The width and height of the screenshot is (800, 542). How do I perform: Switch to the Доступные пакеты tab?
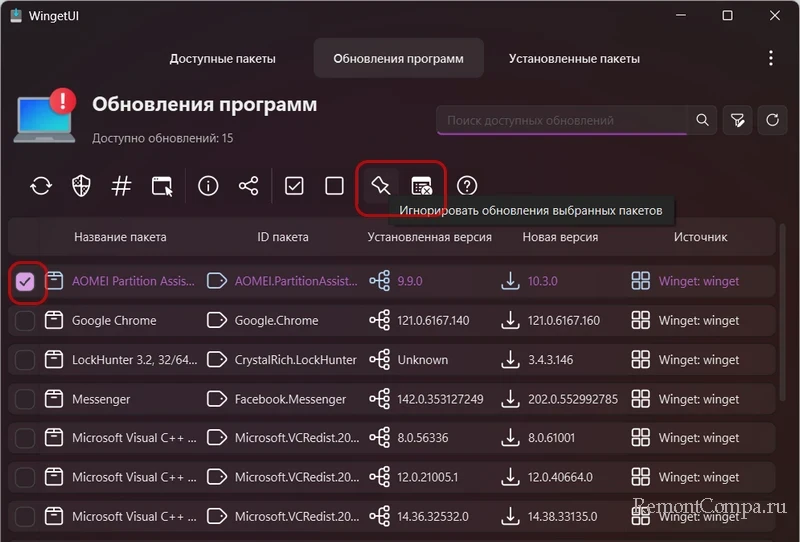tap(222, 59)
